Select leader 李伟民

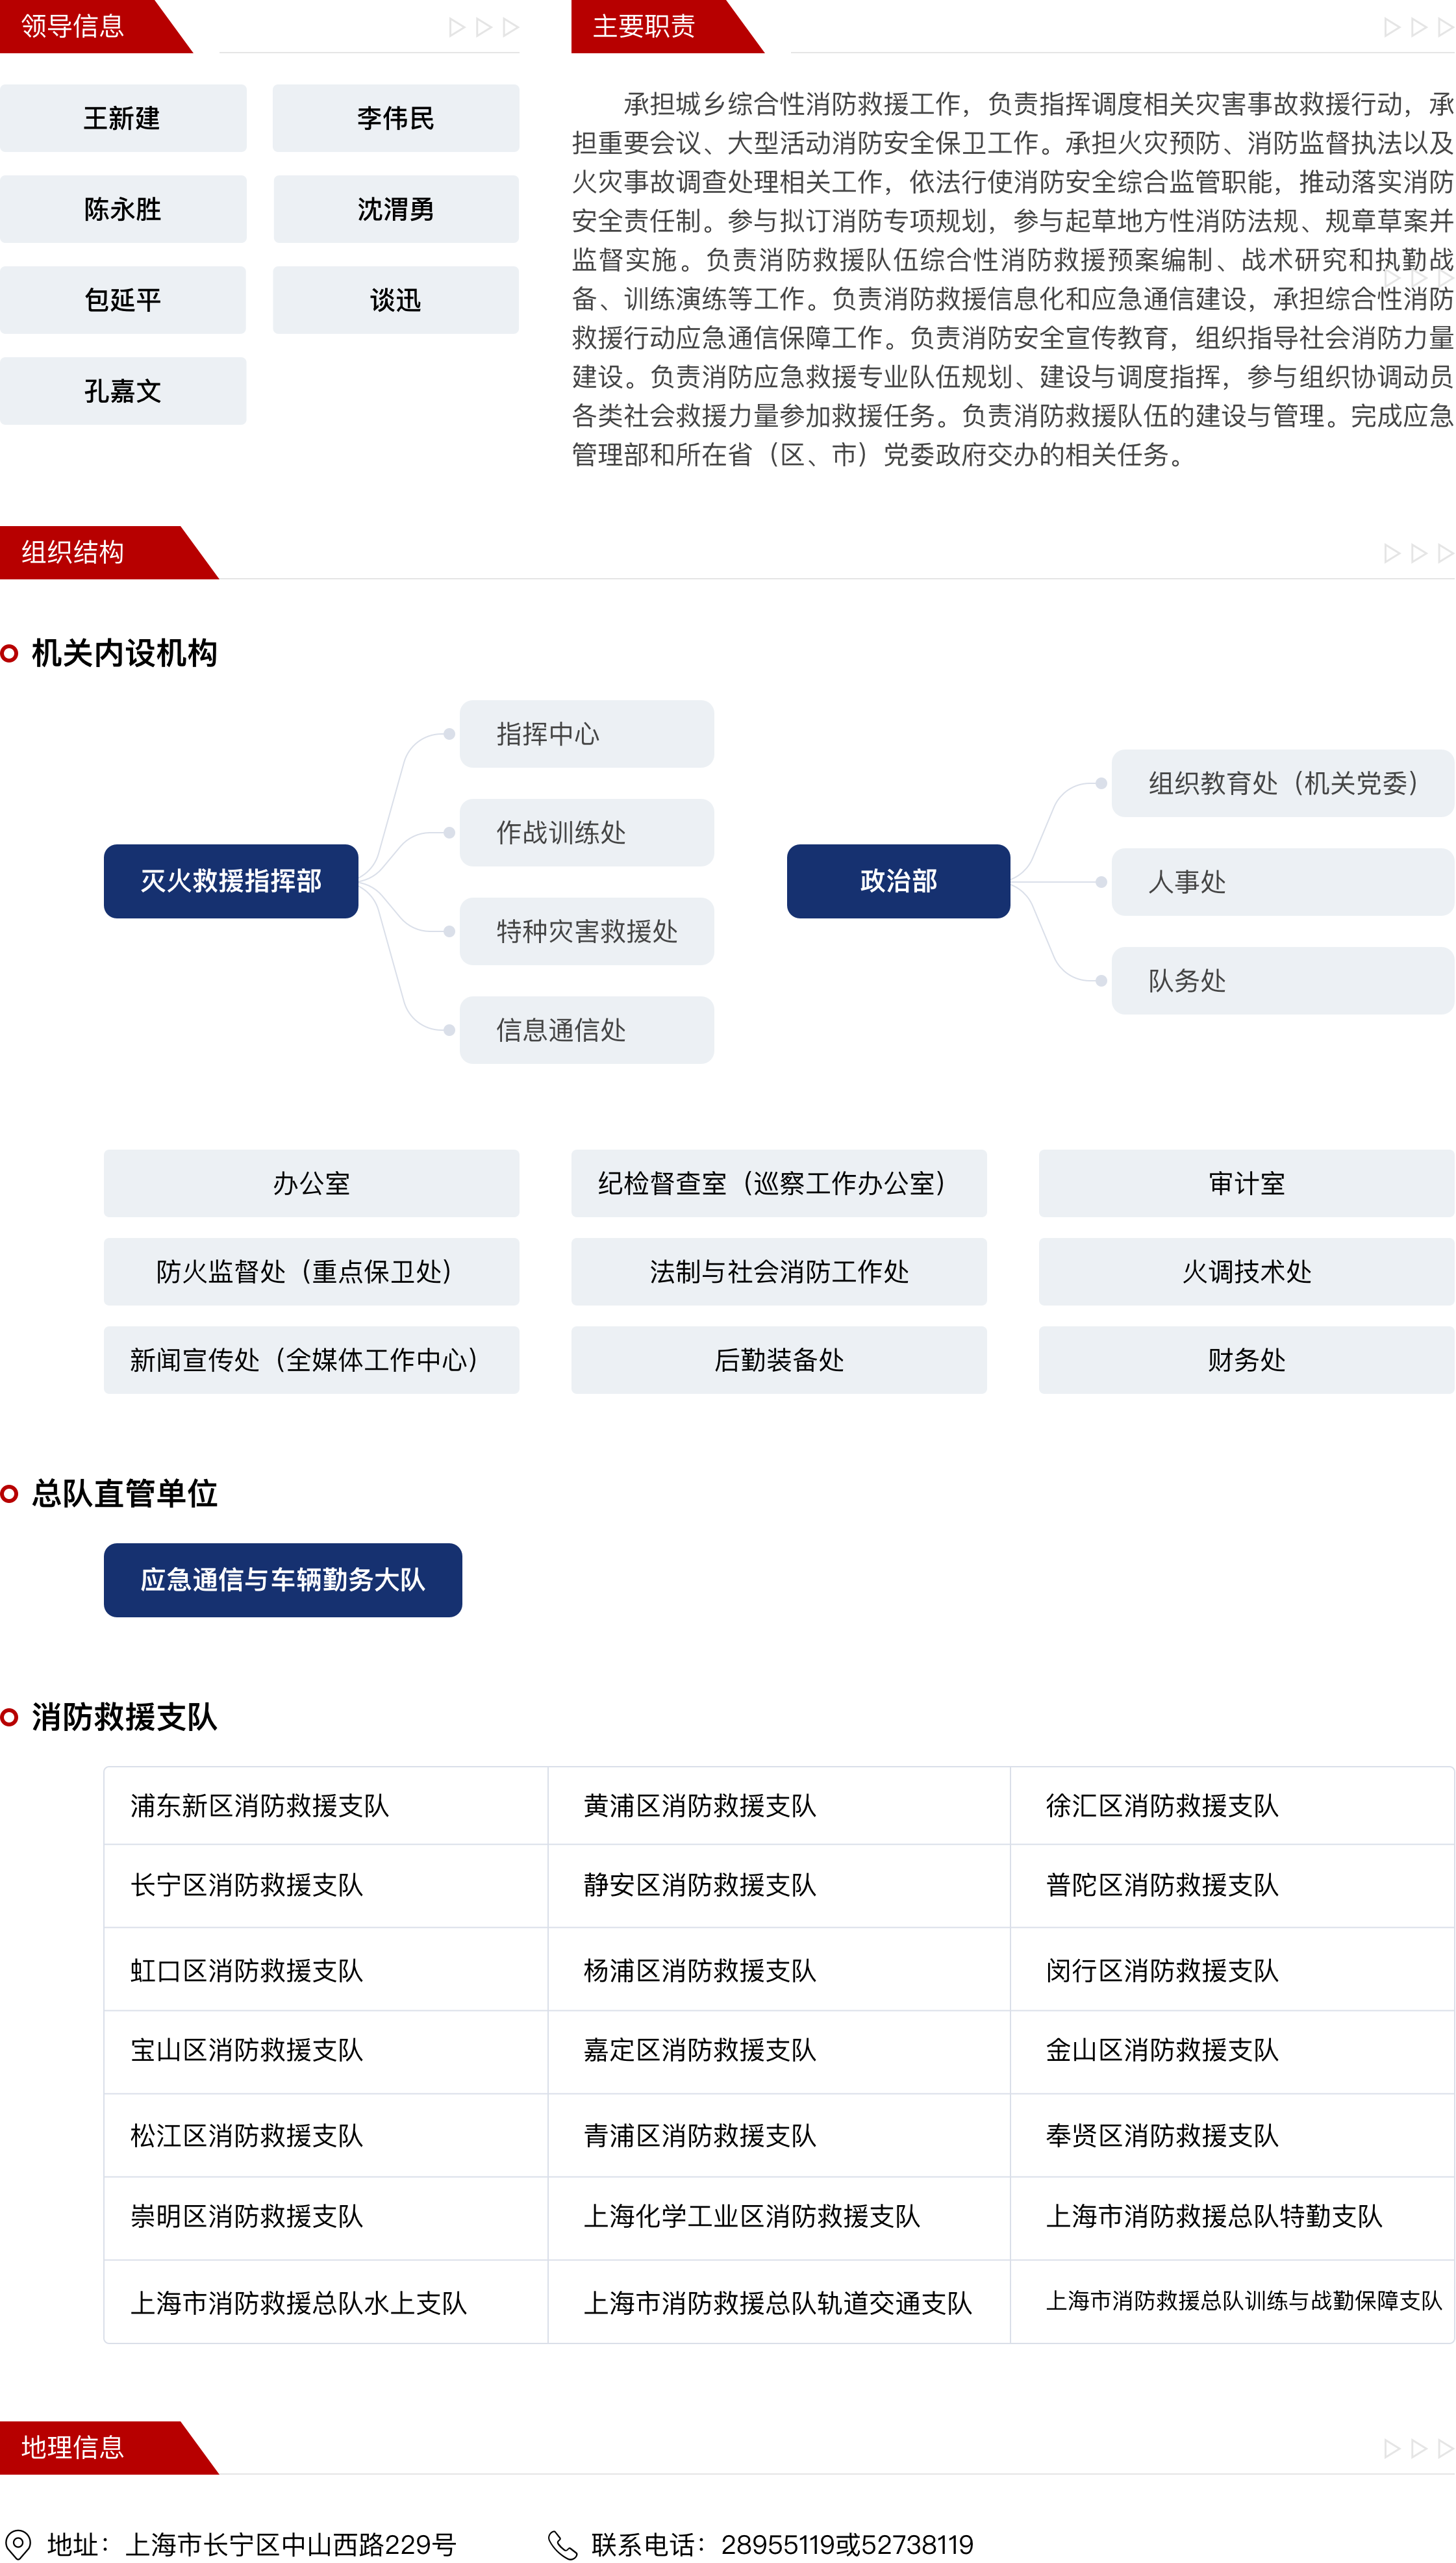point(396,118)
